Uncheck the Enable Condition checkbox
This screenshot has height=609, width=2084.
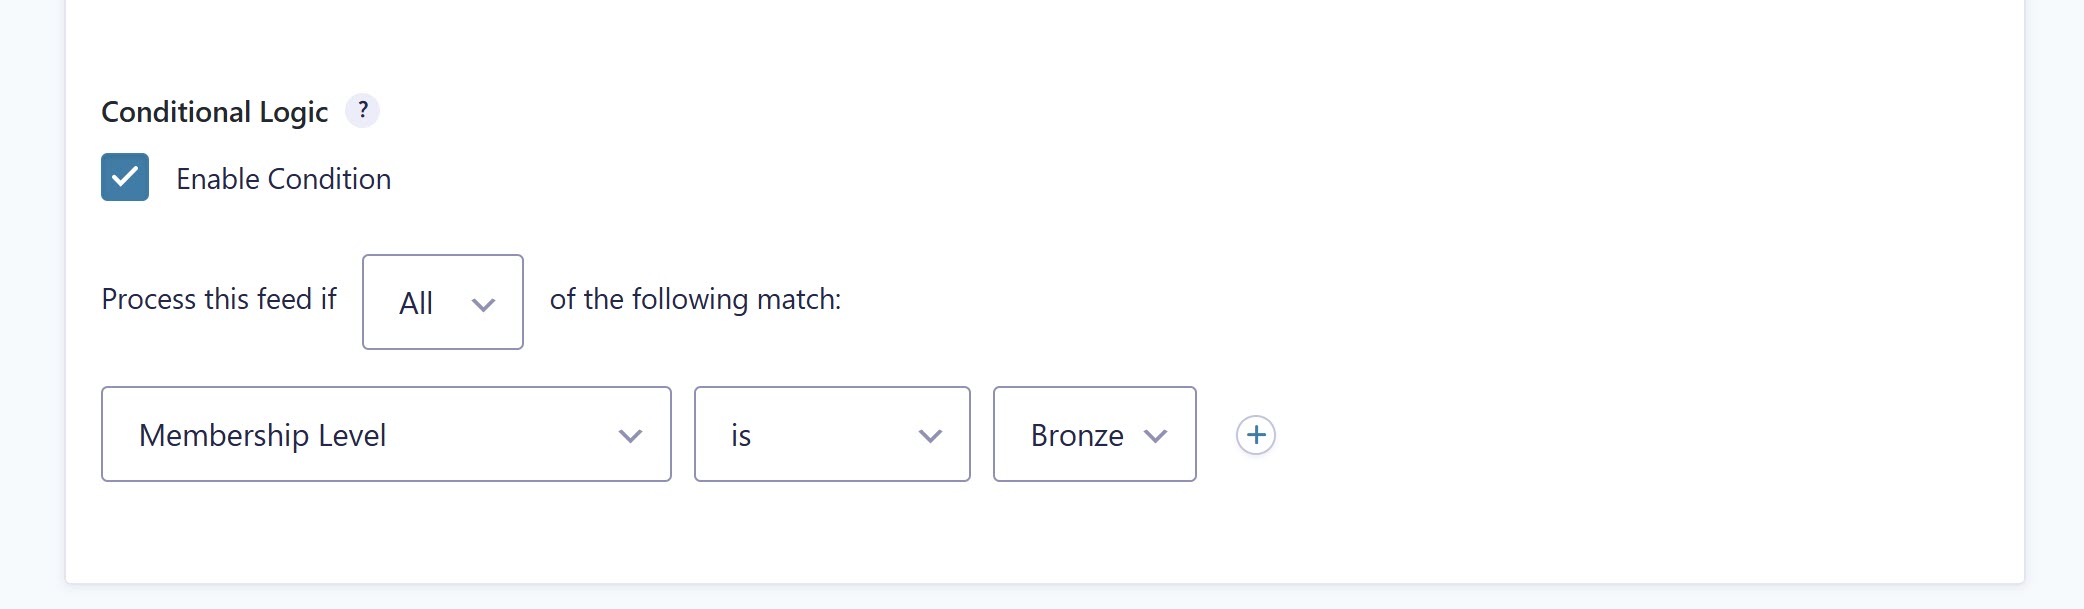pyautogui.click(x=125, y=177)
